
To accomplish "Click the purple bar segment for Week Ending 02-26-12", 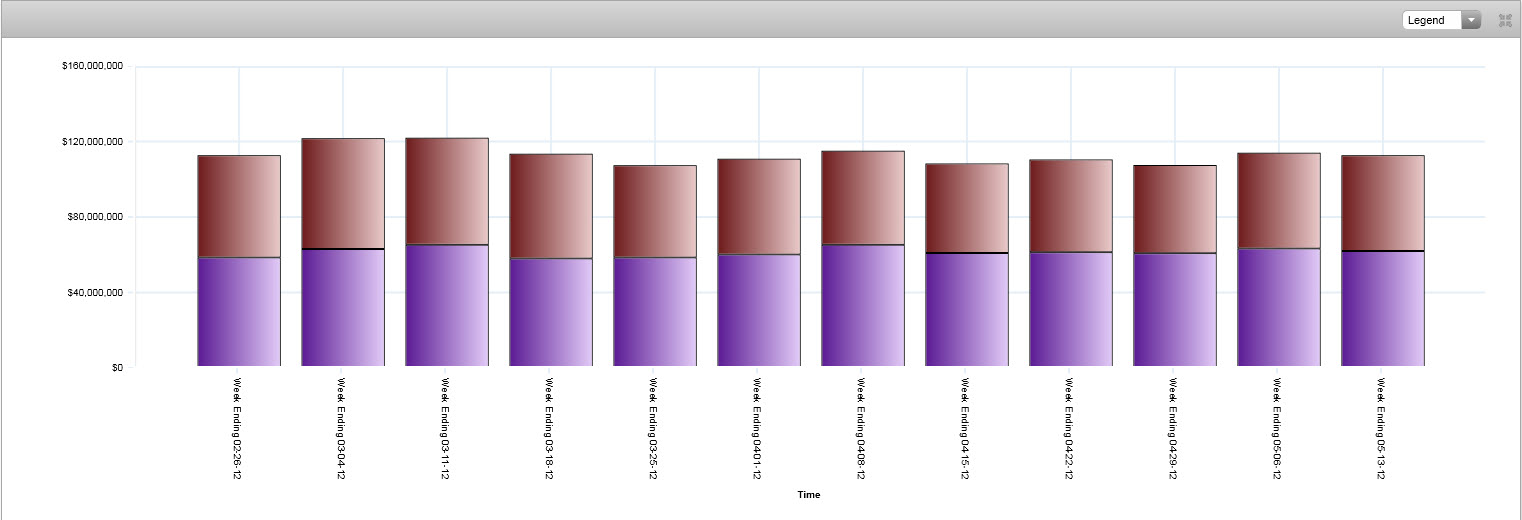I will pyautogui.click(x=239, y=312).
